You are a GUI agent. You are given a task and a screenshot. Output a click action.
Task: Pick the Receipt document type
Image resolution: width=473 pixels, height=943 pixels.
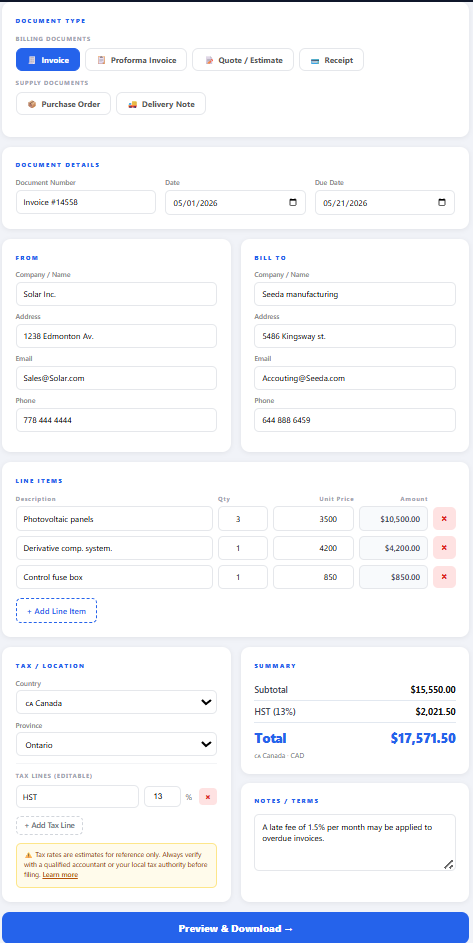coord(332,60)
